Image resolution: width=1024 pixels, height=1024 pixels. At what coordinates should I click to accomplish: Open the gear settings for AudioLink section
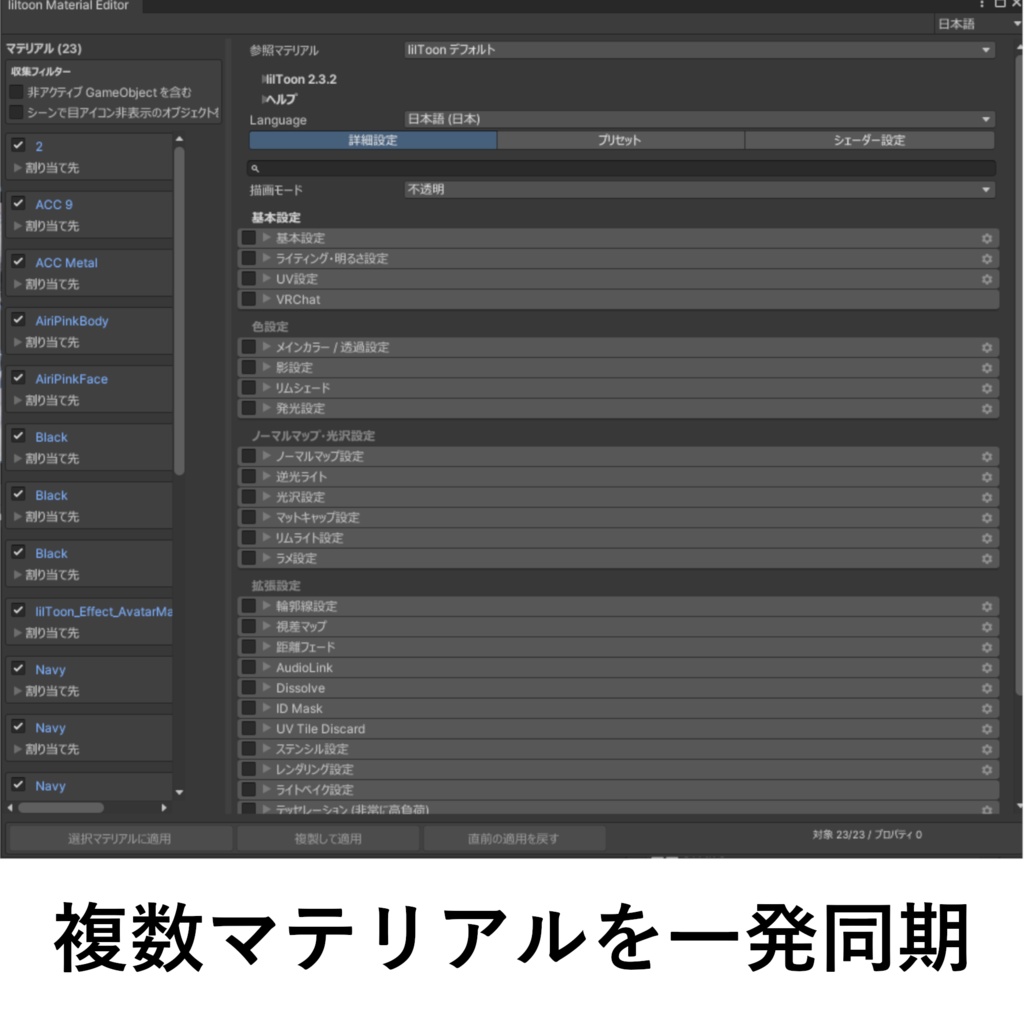pos(986,667)
